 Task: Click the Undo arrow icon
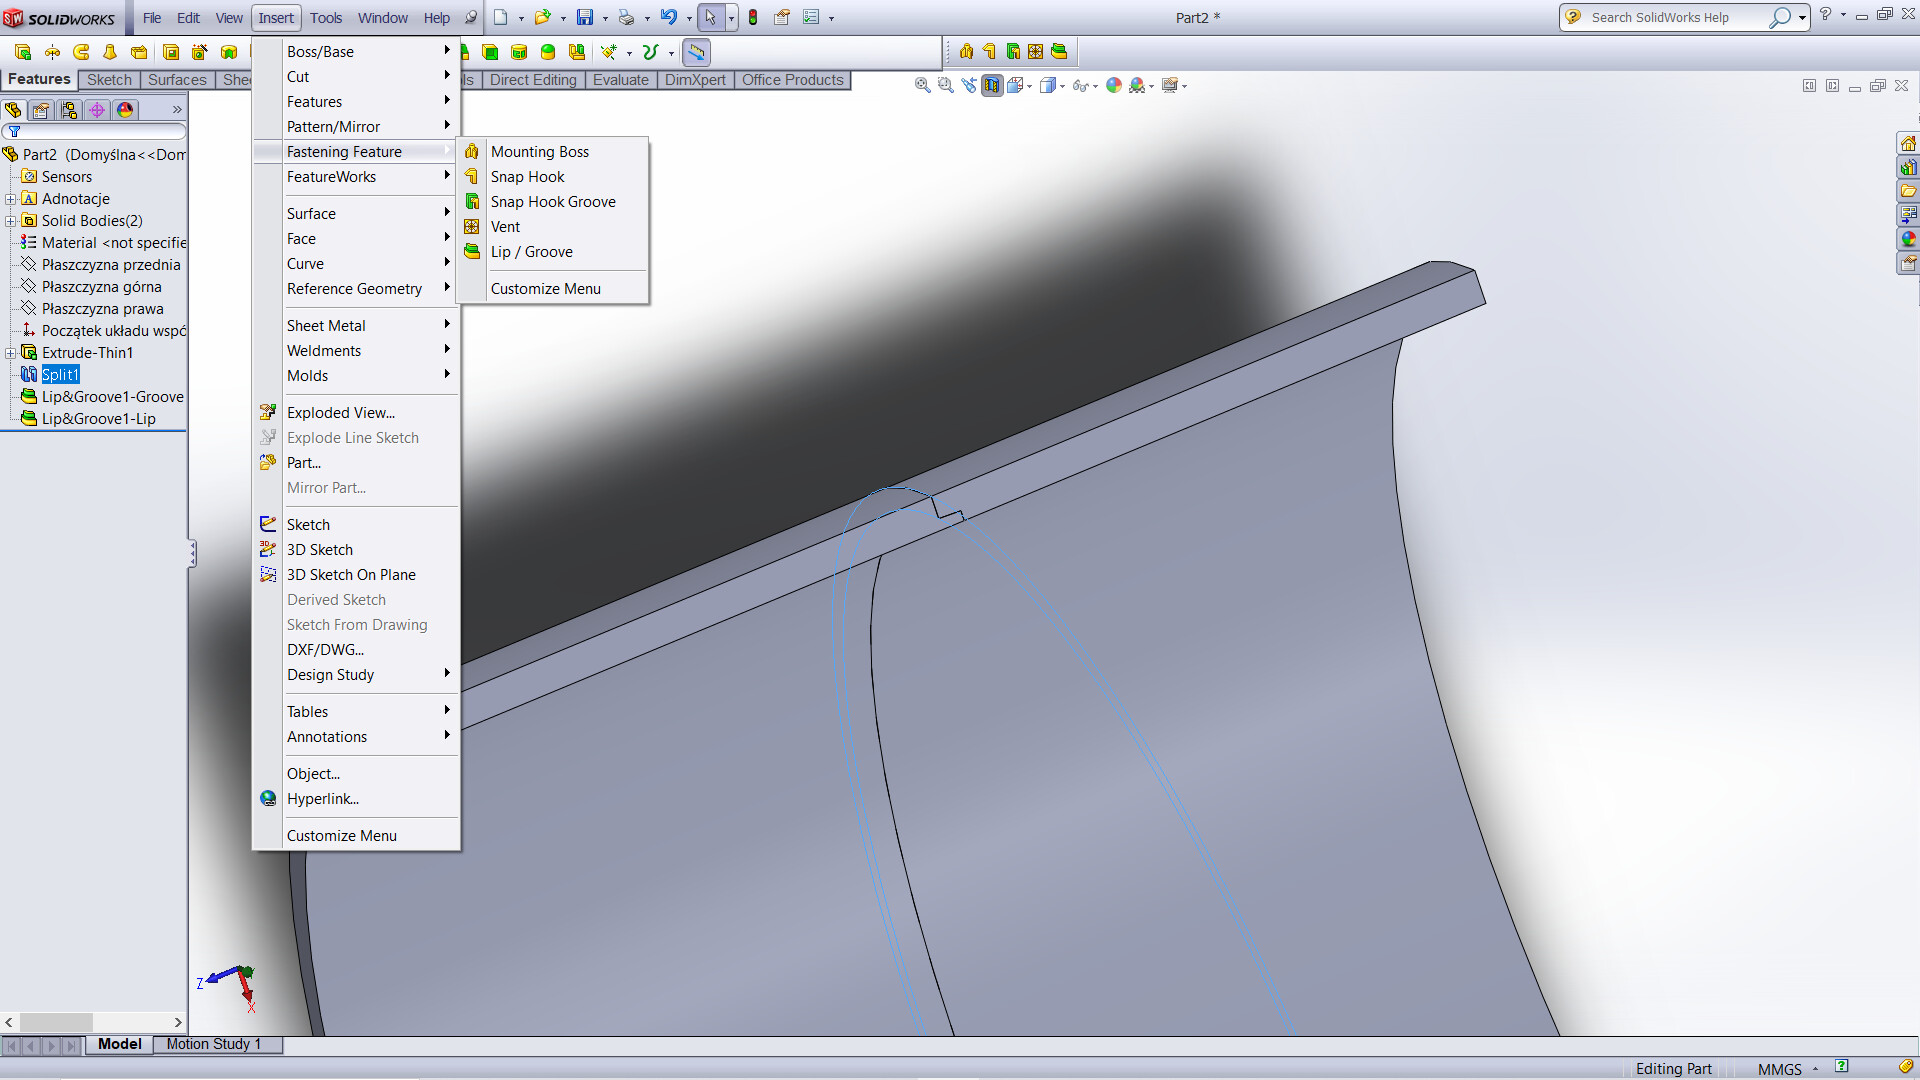click(x=669, y=18)
